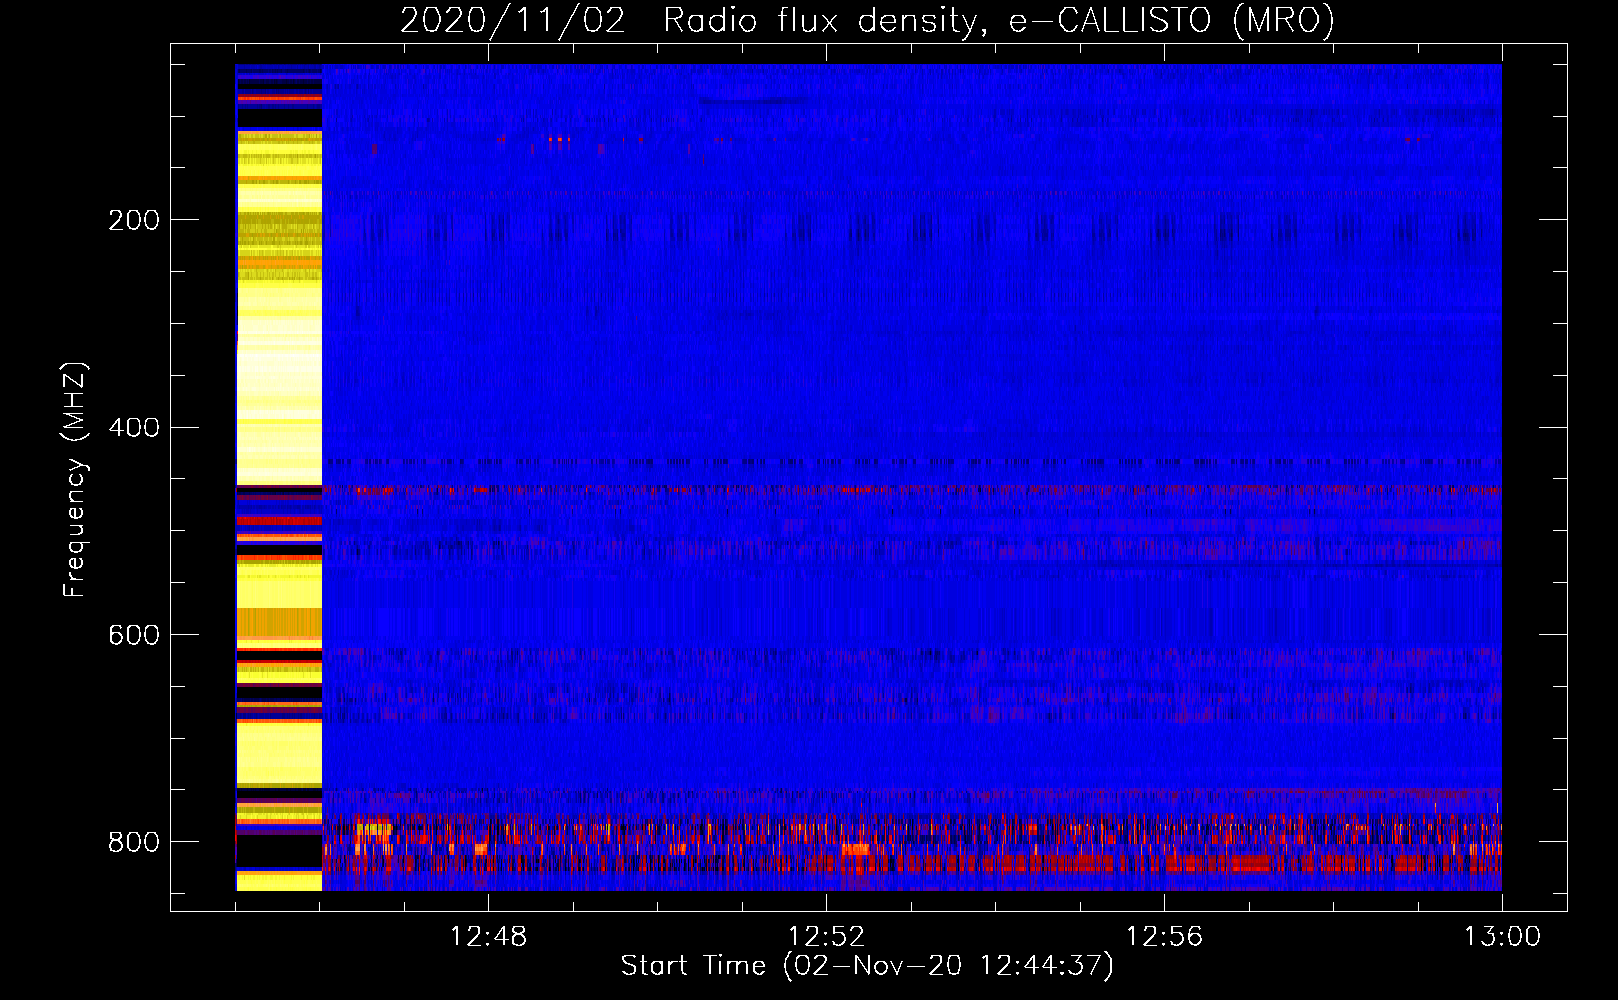Image resolution: width=1618 pixels, height=1000 pixels.
Task: Click the 12:56 time tick label
Action: 1164,937
